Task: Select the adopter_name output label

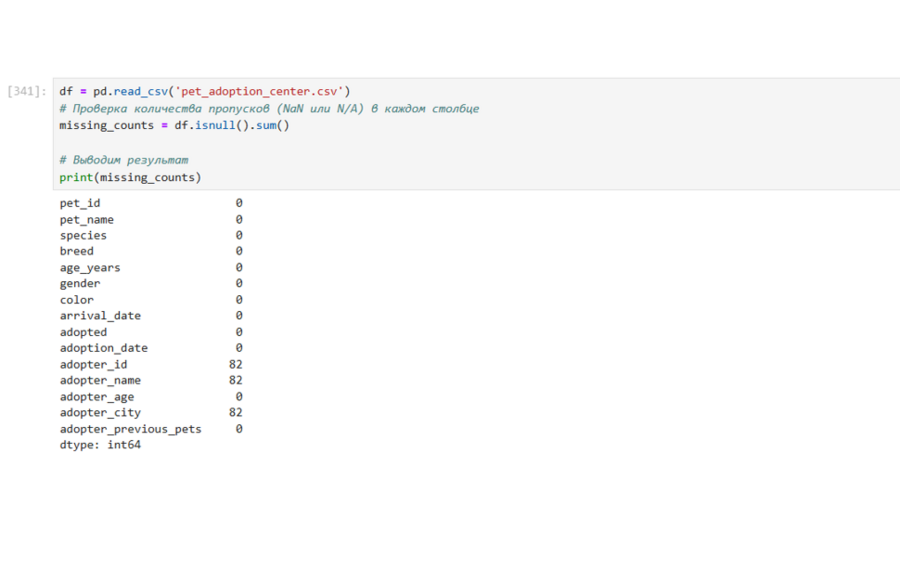Action: click(100, 380)
